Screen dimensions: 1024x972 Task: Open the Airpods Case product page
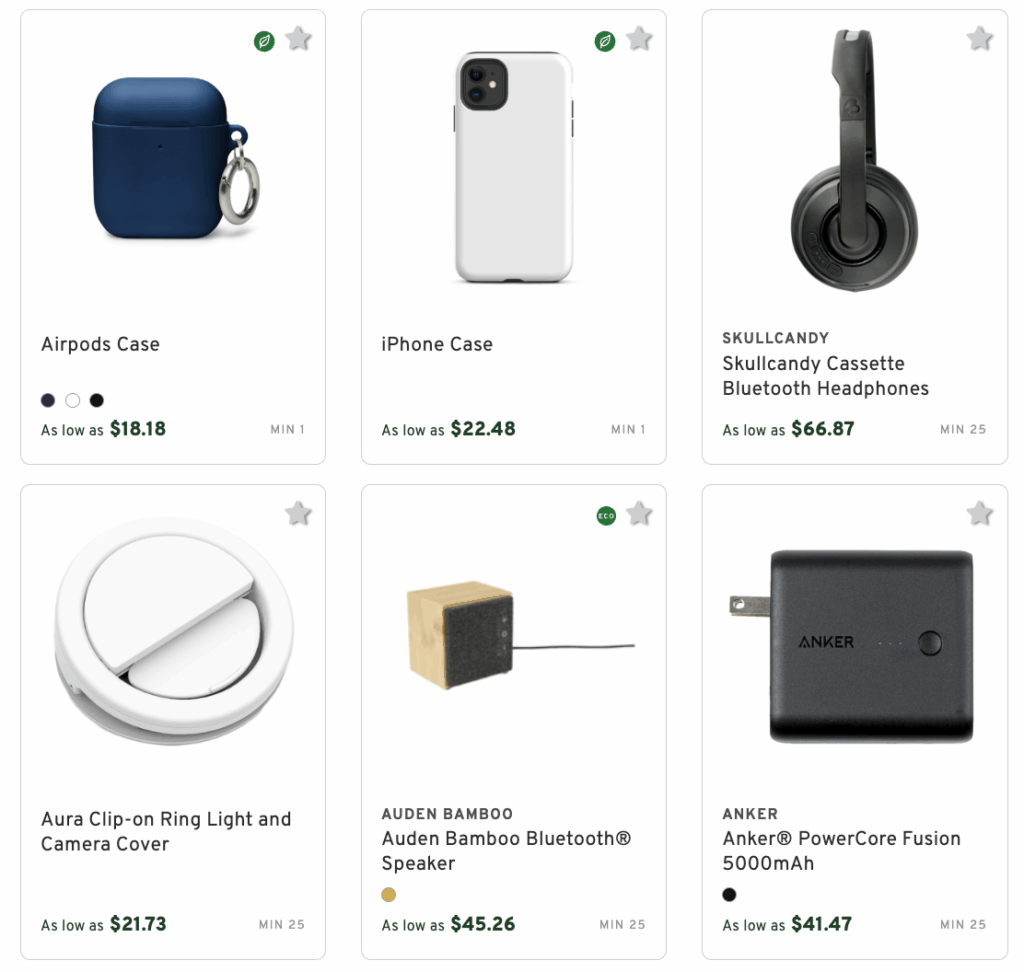pyautogui.click(x=100, y=344)
